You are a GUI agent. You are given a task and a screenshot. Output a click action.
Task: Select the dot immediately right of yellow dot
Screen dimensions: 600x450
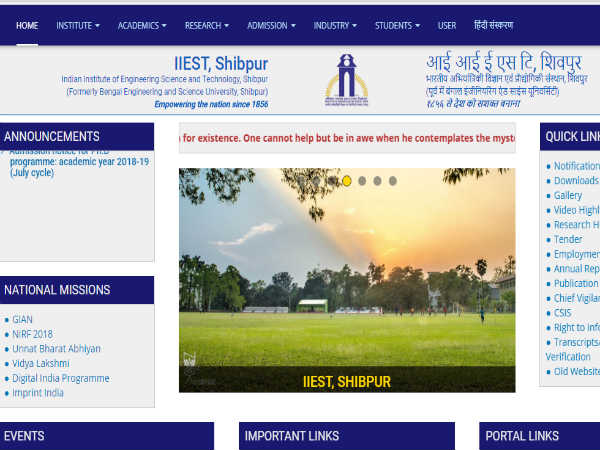point(362,181)
